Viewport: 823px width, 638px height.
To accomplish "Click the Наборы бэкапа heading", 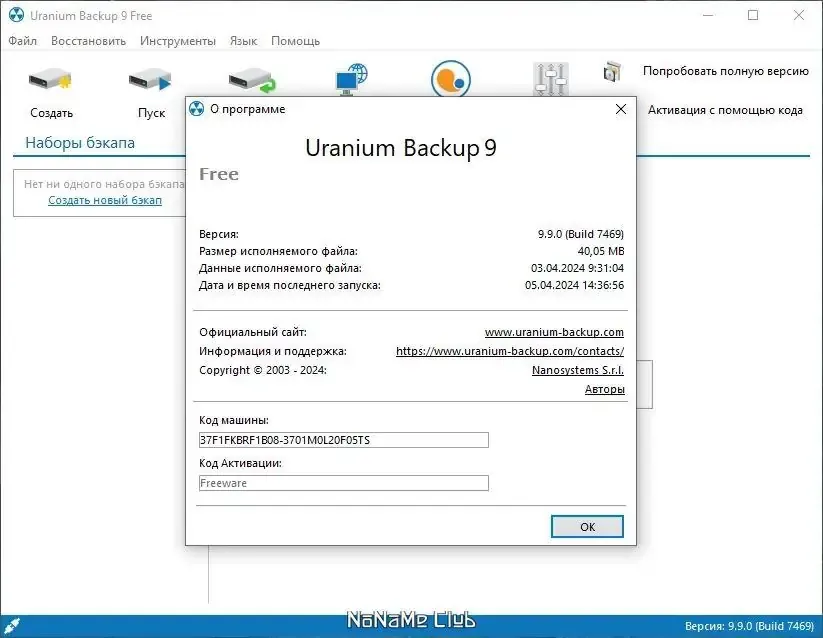I will [x=80, y=143].
